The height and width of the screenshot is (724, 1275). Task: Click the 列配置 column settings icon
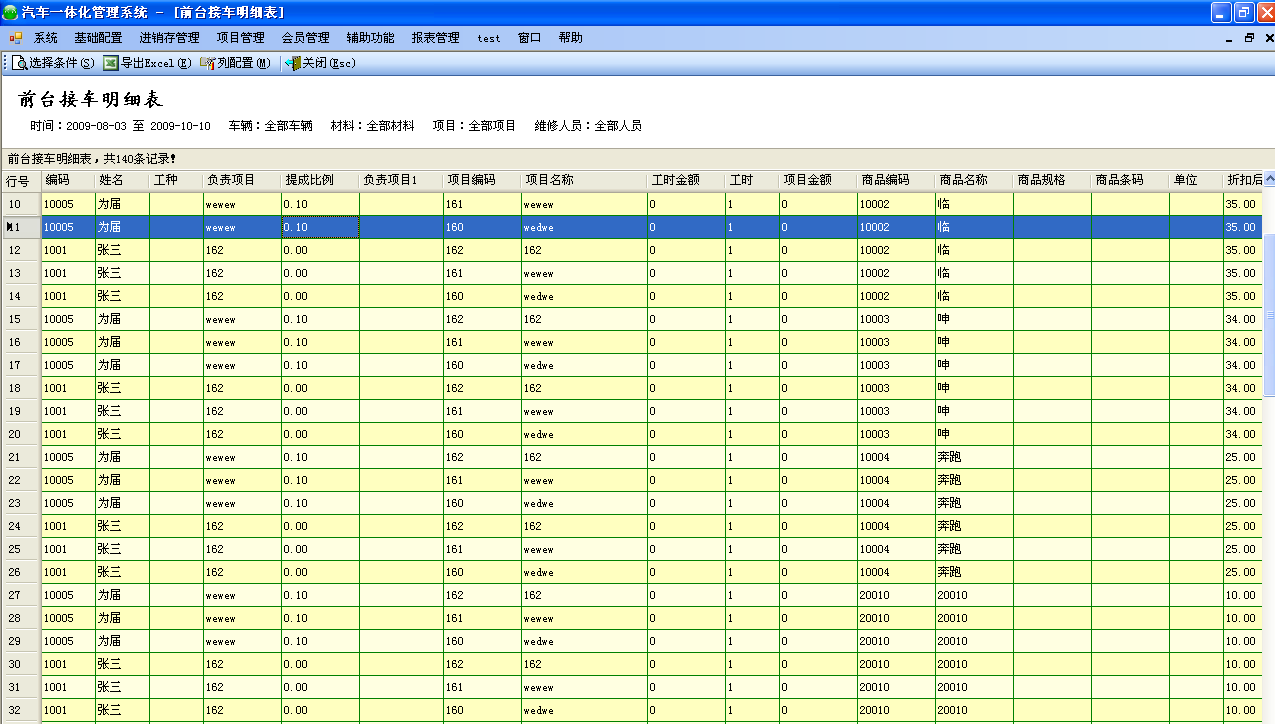[208, 63]
